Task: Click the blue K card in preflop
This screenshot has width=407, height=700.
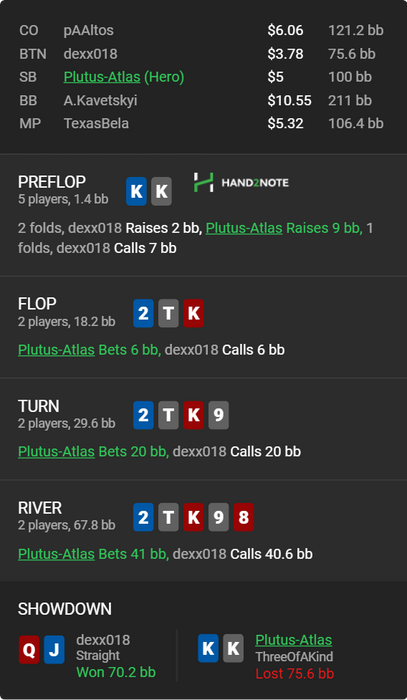Action: point(136,191)
